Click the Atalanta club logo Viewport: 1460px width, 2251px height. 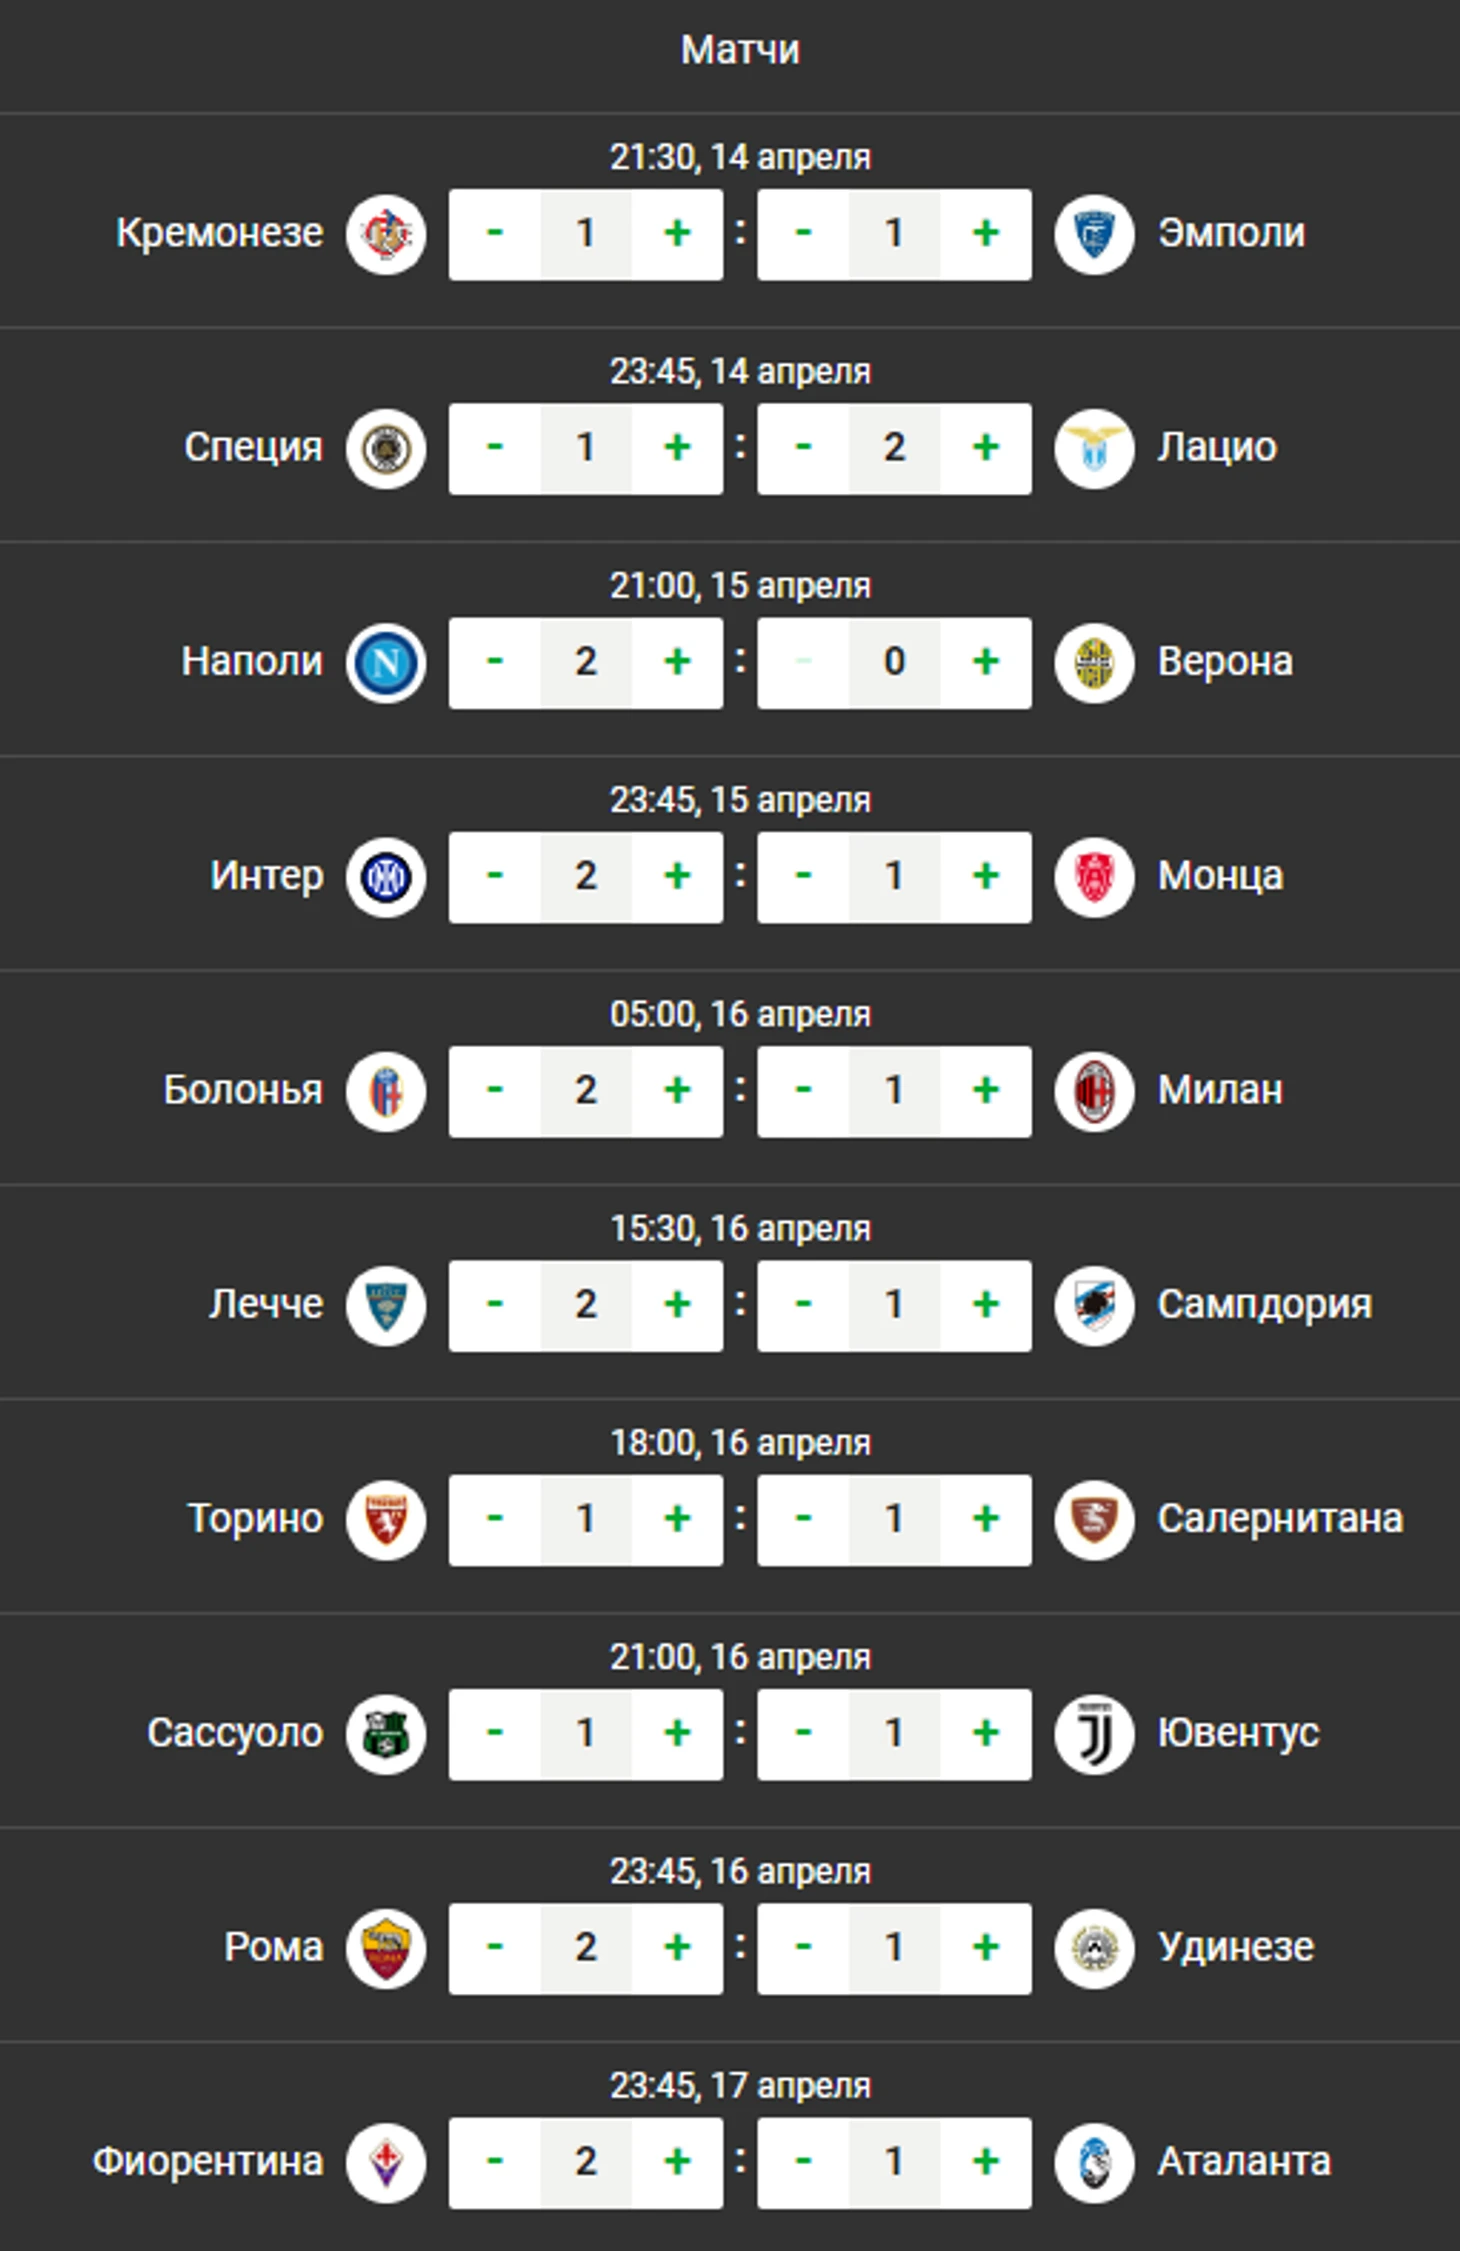1094,2162
